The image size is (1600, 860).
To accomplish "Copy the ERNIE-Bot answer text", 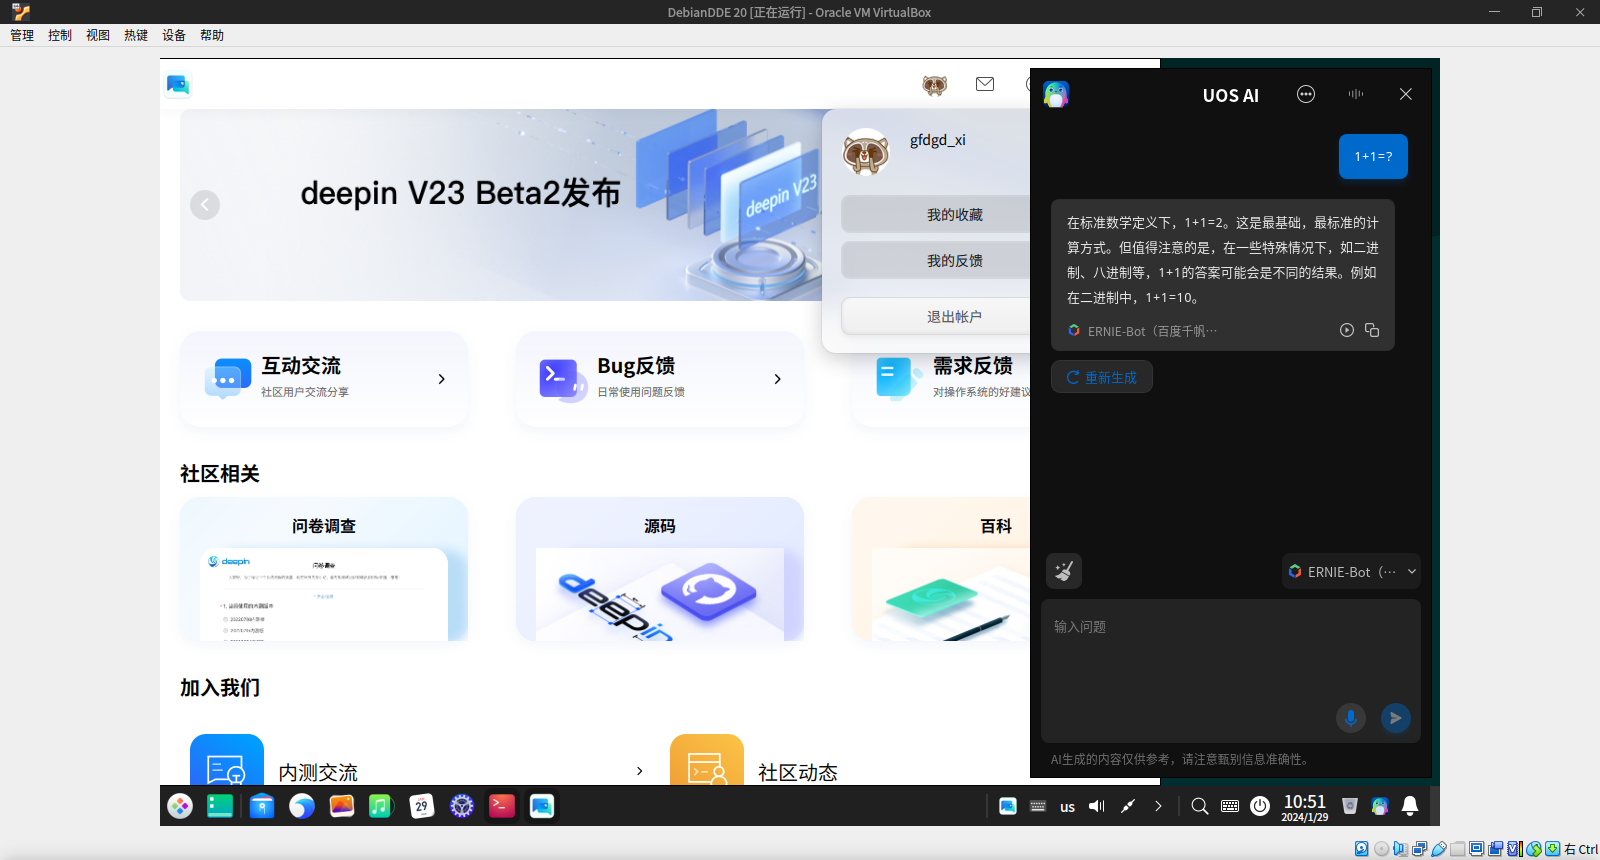I will [x=1372, y=330].
